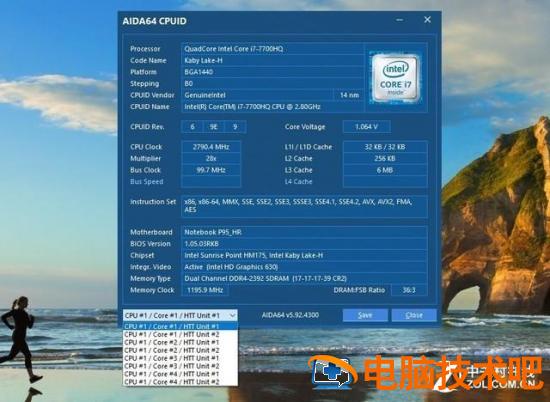The height and width of the screenshot is (402, 550).
Task: Click the memory type value Dual Channel DDR4-2392
Action: [304, 278]
